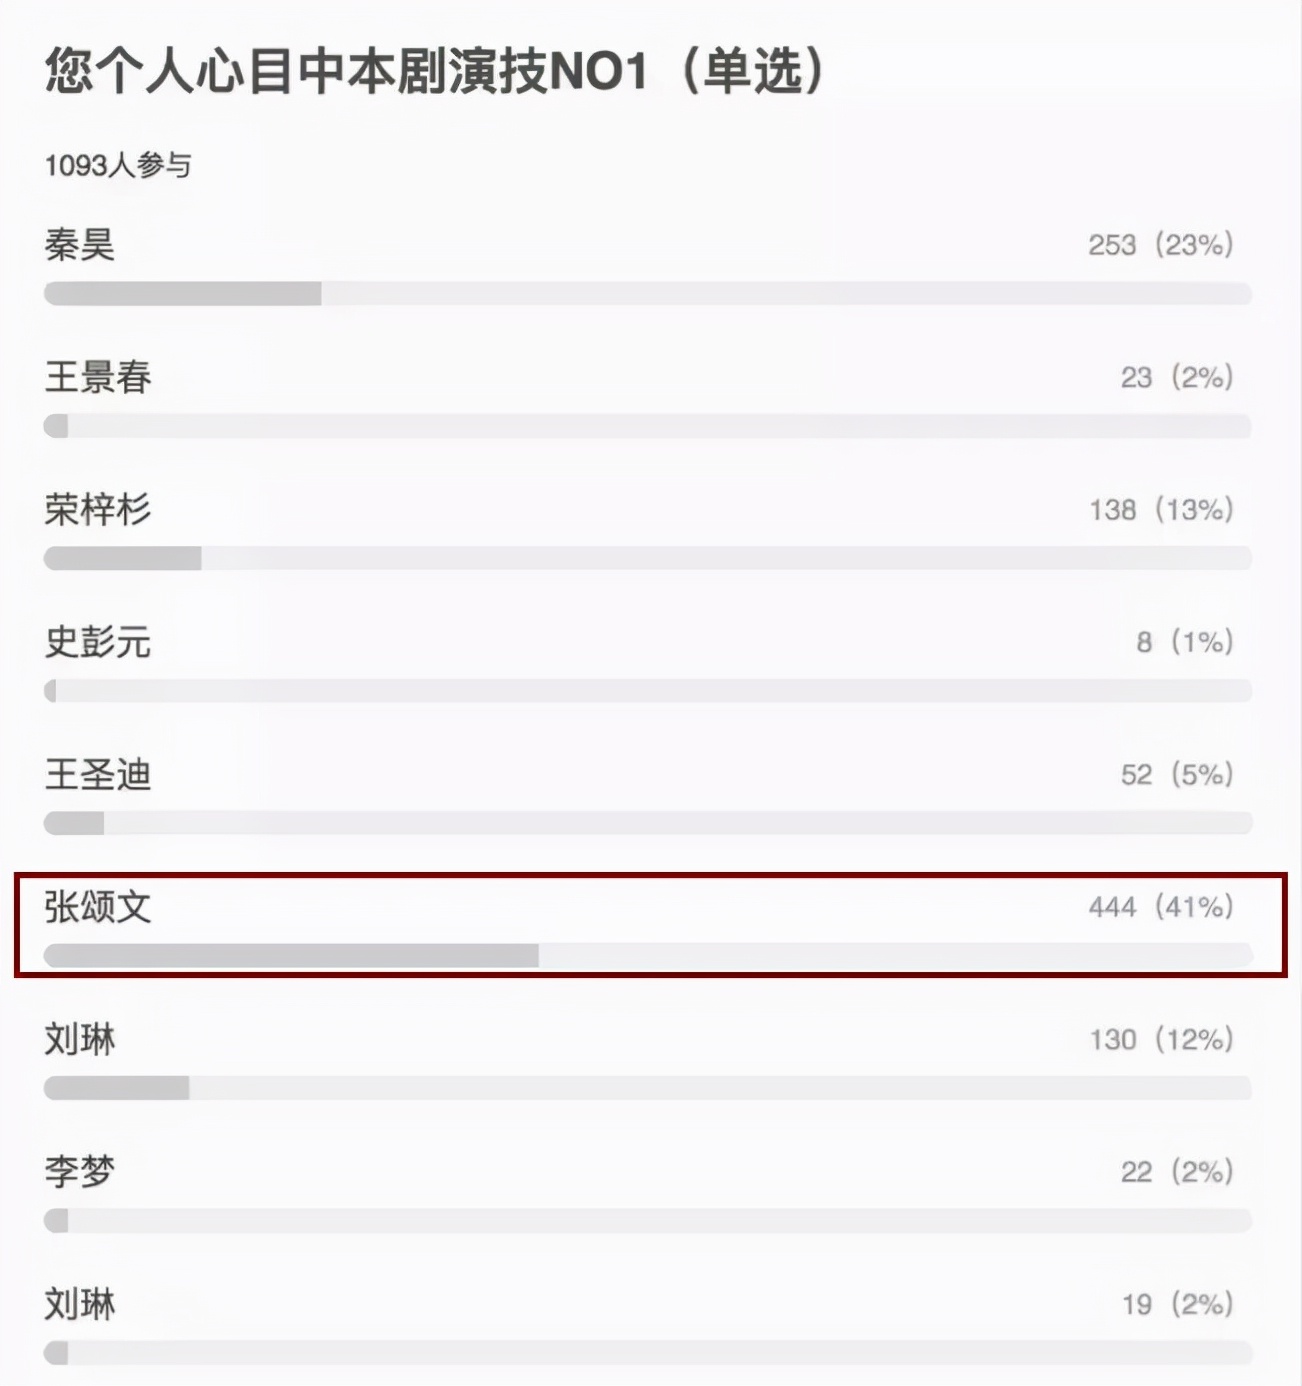Select the highlighted 张颂文 option
Screen dimensions: 1302x1386
(x=651, y=925)
